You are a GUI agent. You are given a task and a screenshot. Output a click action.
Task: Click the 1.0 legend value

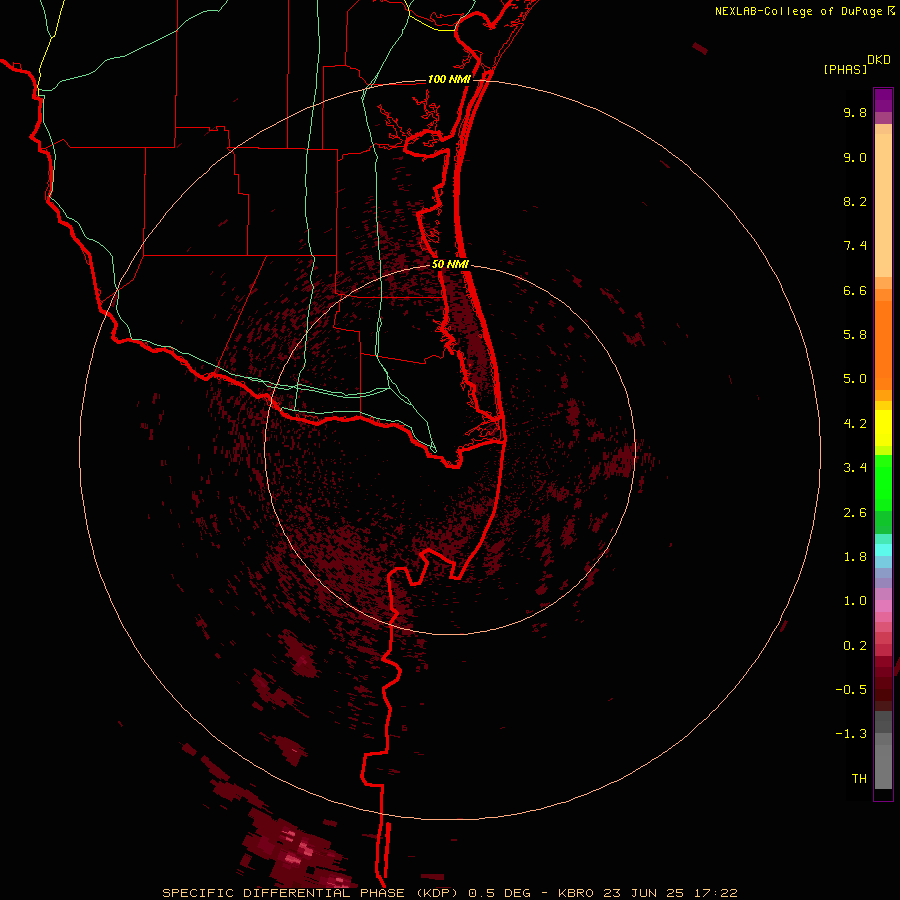[855, 601]
